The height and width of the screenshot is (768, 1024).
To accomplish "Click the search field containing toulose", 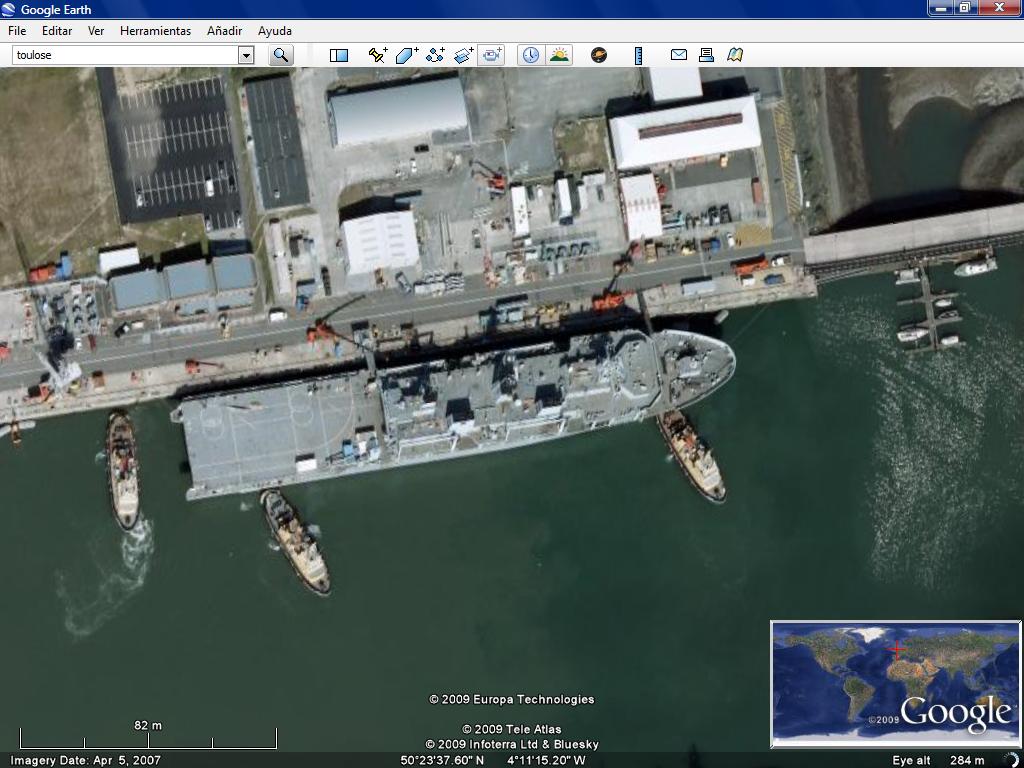I will pos(124,55).
